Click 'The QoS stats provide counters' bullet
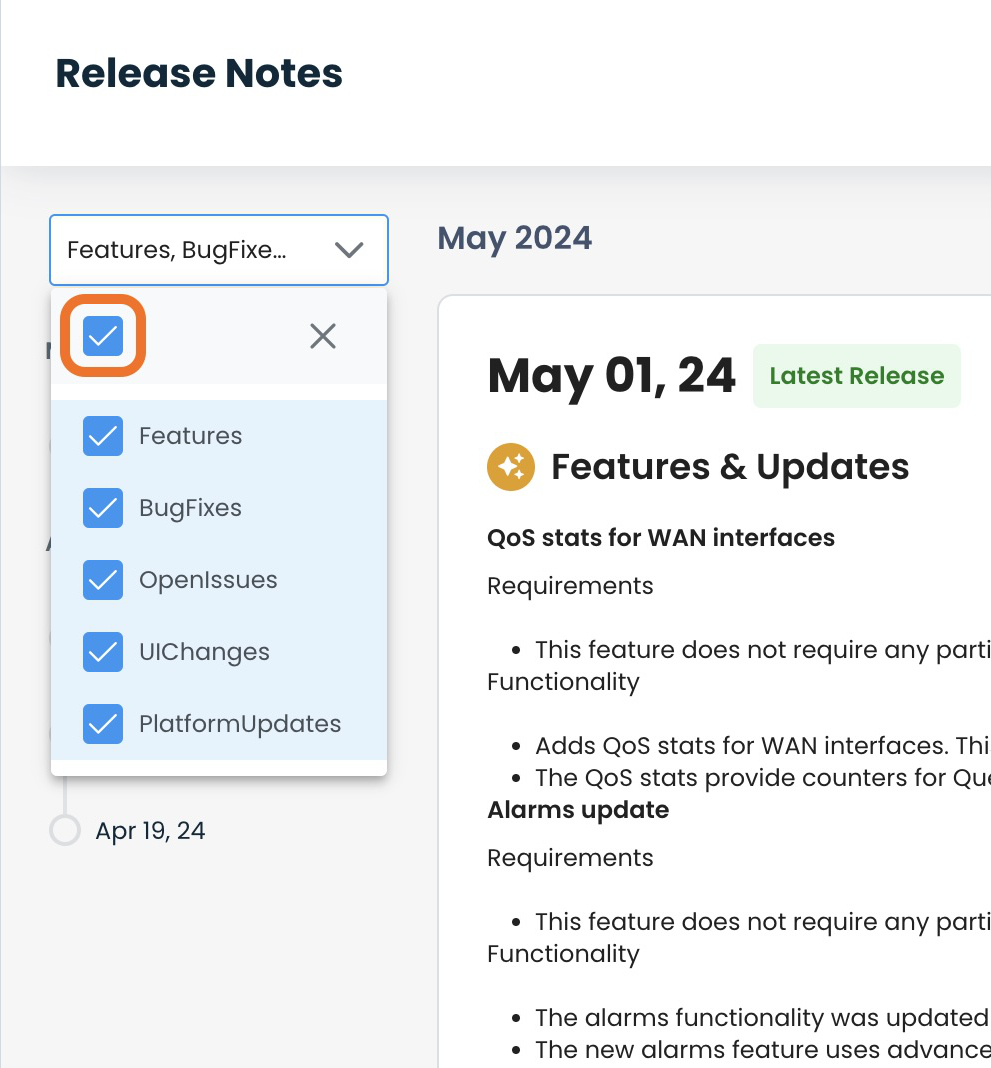The height and width of the screenshot is (1068, 991). click(763, 777)
